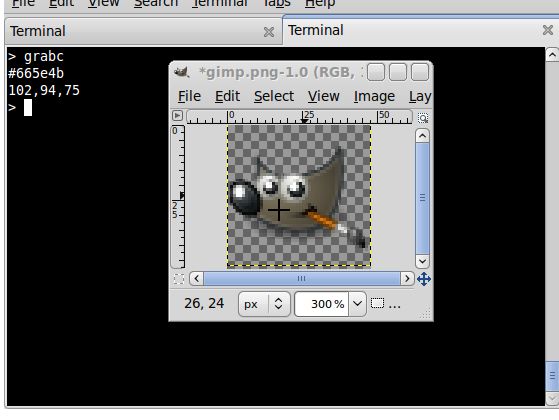559x420 pixels.
Task: Toggle the Quick Mask button at bottom-left
Action: [x=179, y=279]
